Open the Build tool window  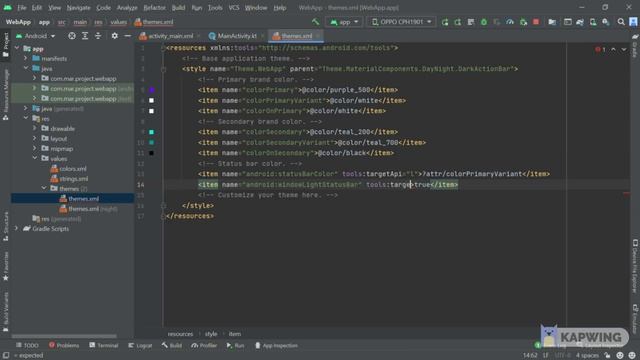(172, 345)
